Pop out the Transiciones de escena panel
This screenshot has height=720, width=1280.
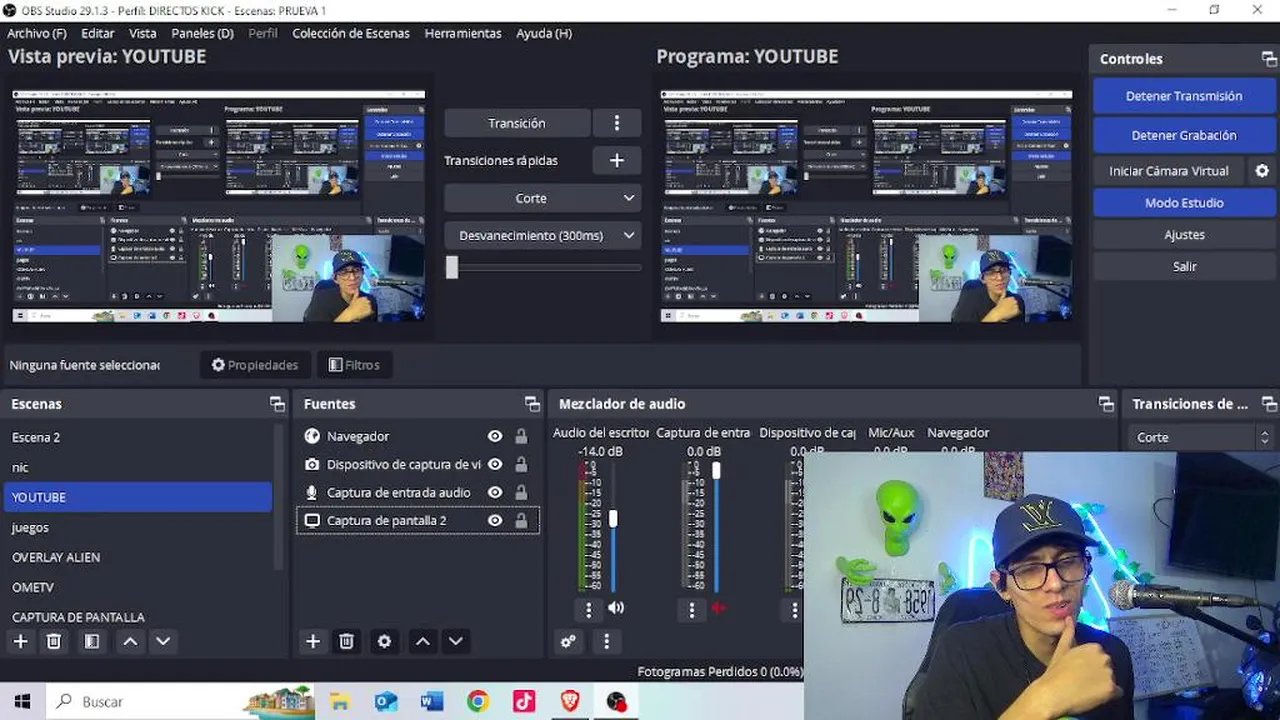pos(1269,404)
